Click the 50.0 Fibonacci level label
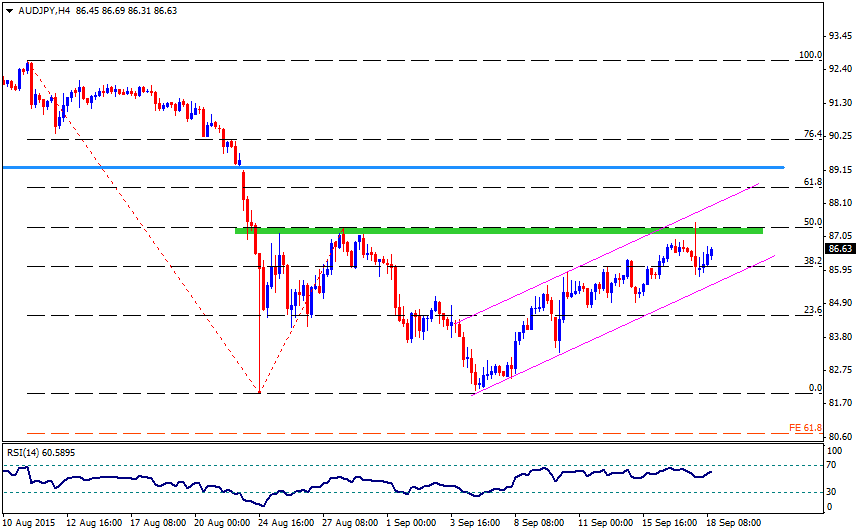 coord(813,222)
